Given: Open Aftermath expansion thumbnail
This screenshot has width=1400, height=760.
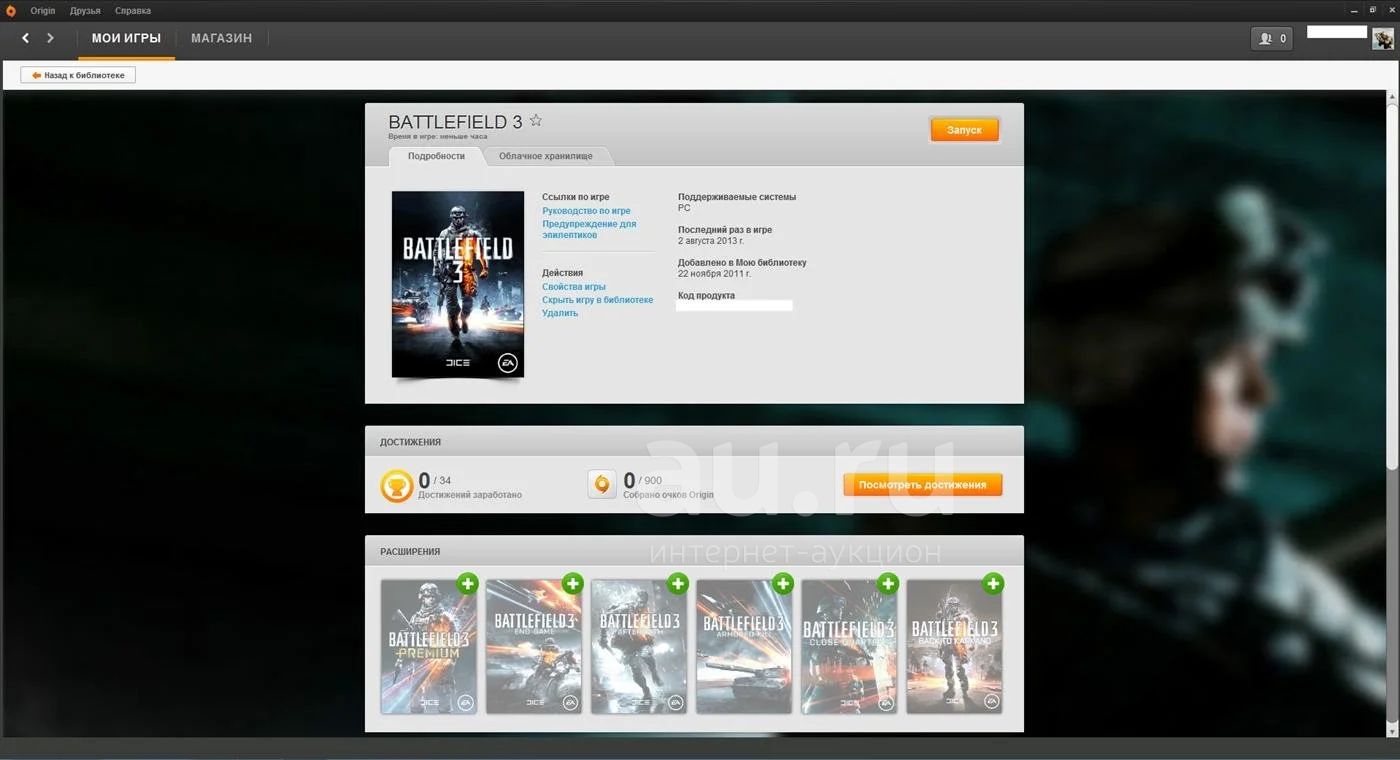Looking at the screenshot, I should (639, 647).
